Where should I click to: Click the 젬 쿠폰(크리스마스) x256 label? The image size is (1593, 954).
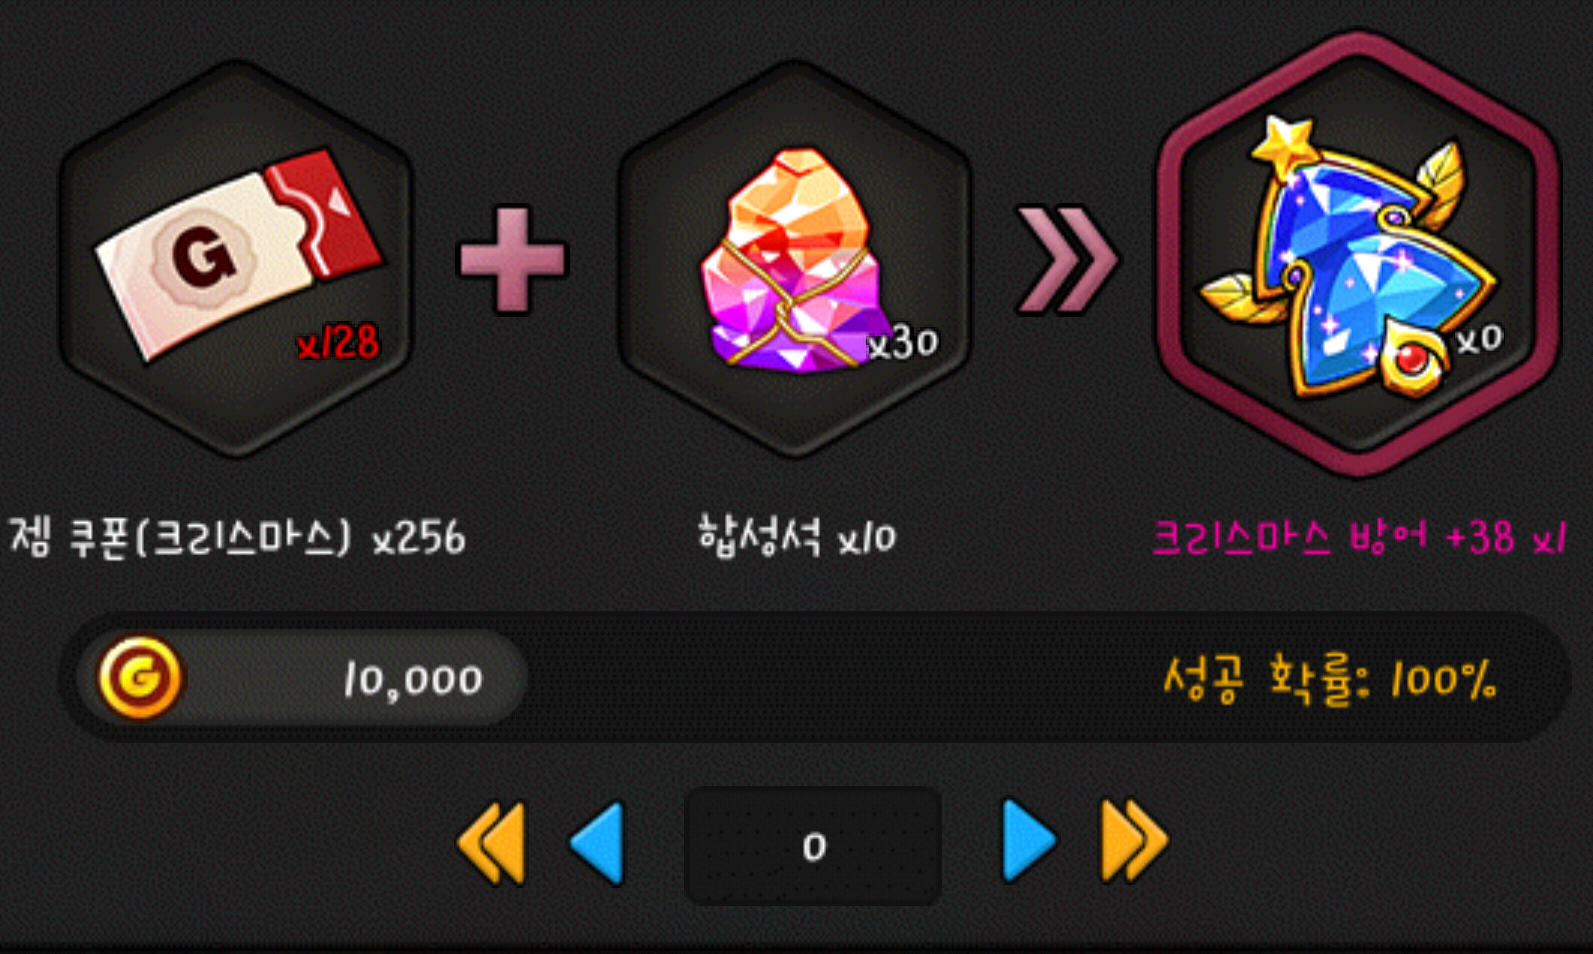pos(237,537)
